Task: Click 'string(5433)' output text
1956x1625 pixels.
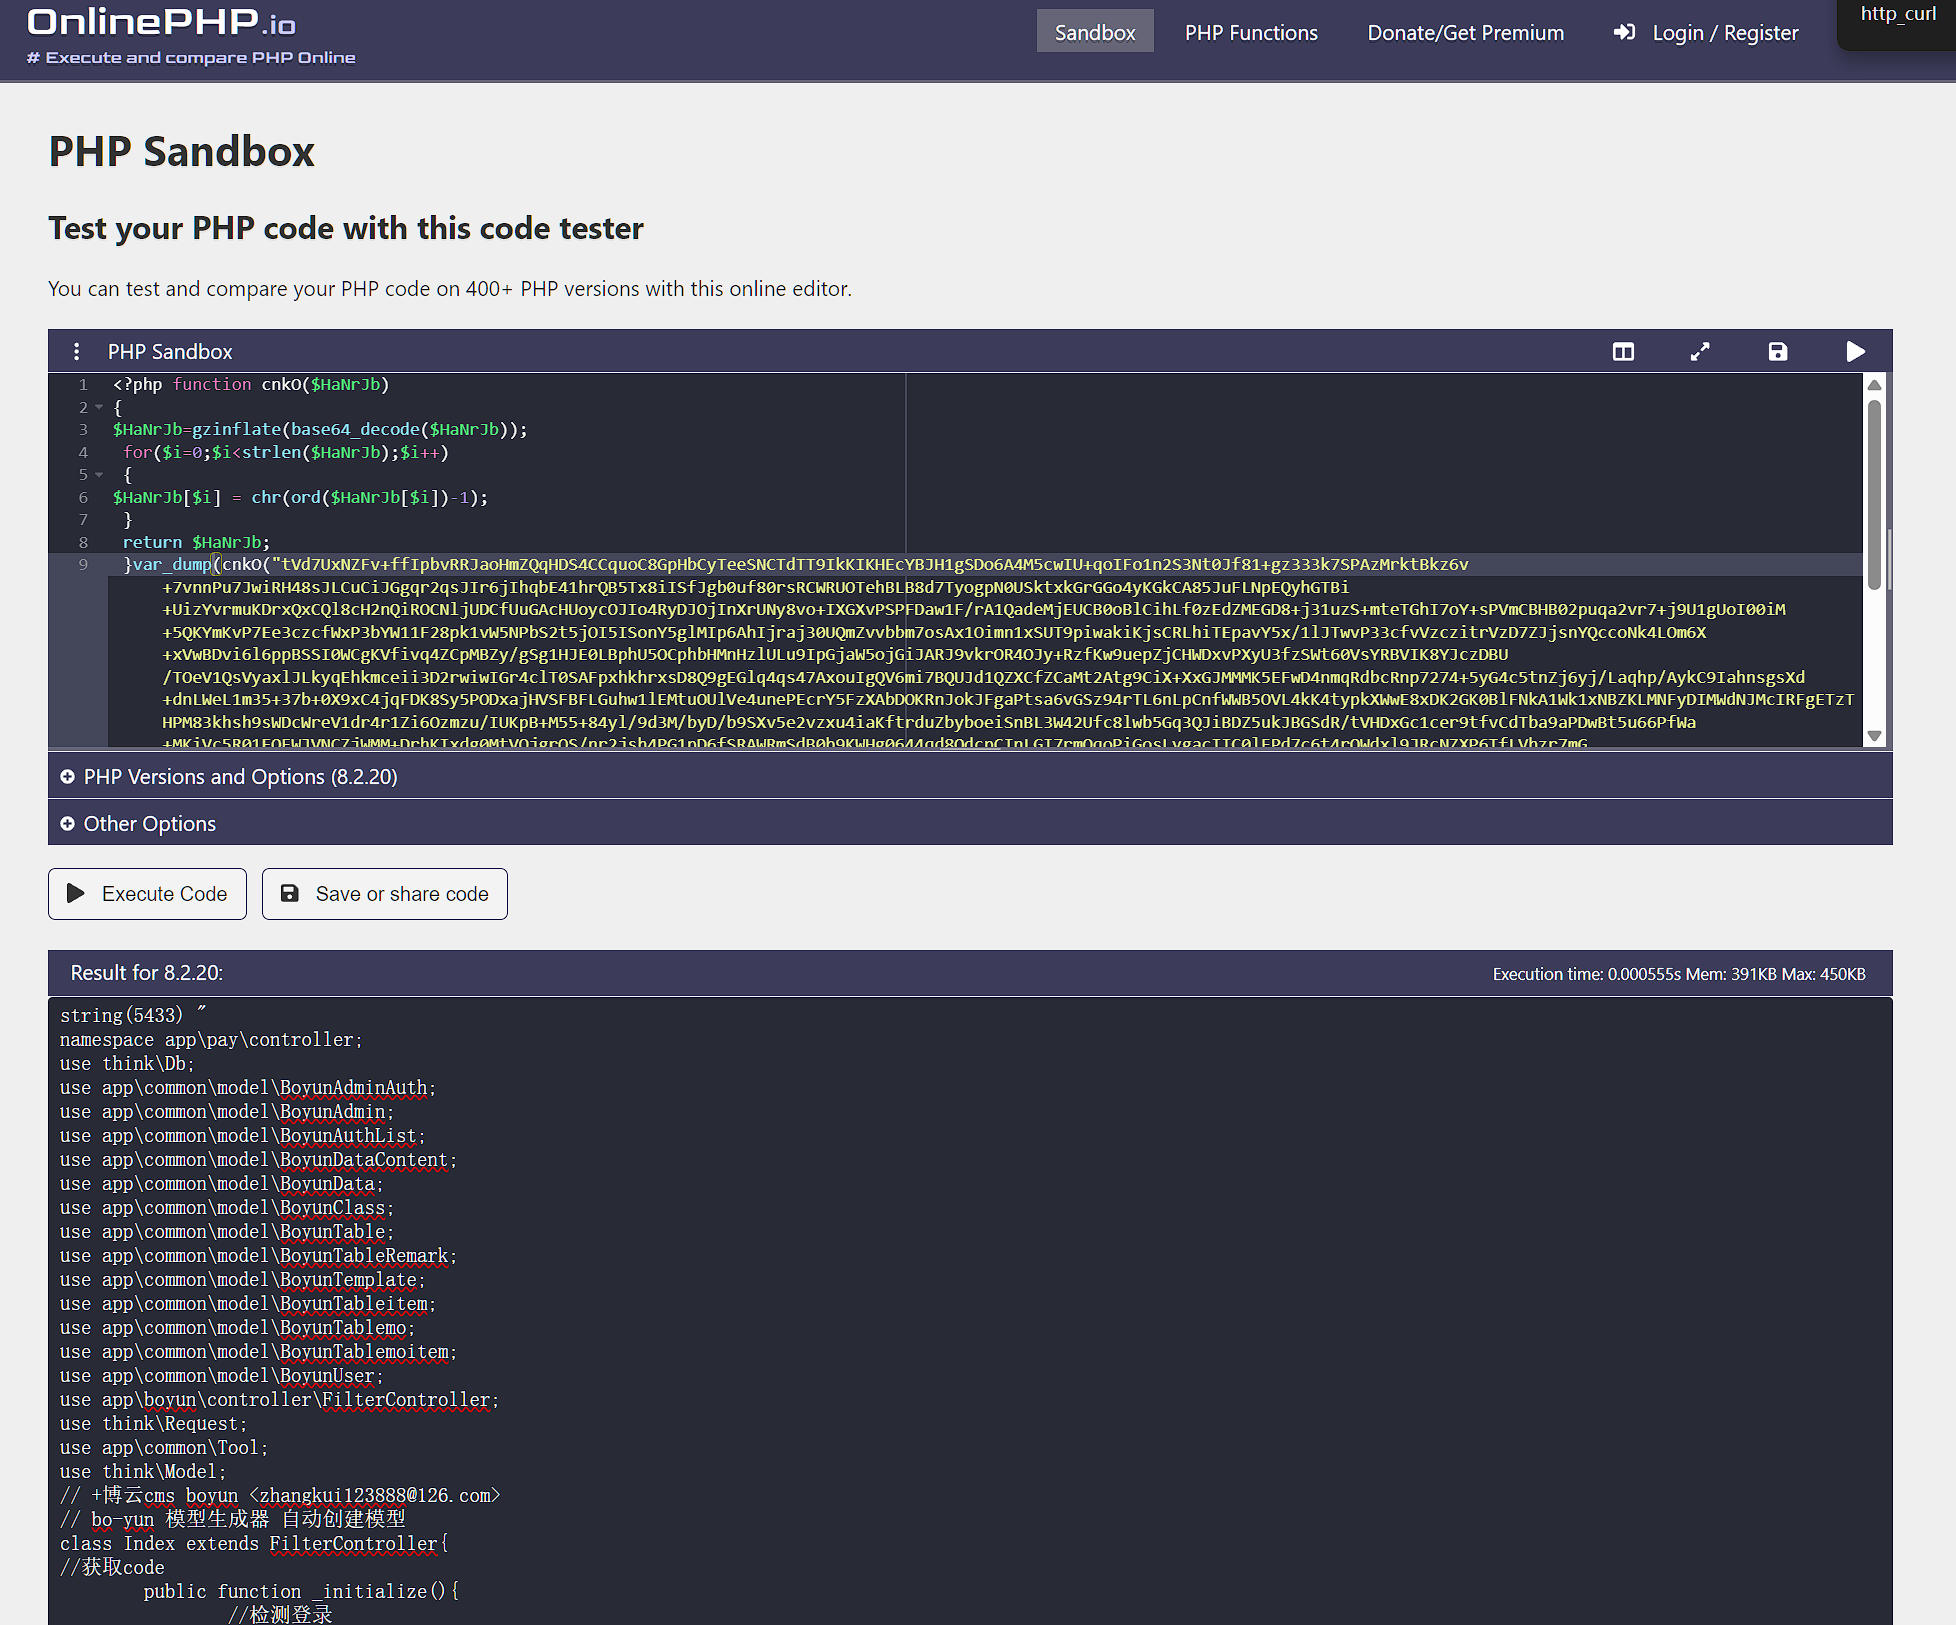Action: 121,1016
